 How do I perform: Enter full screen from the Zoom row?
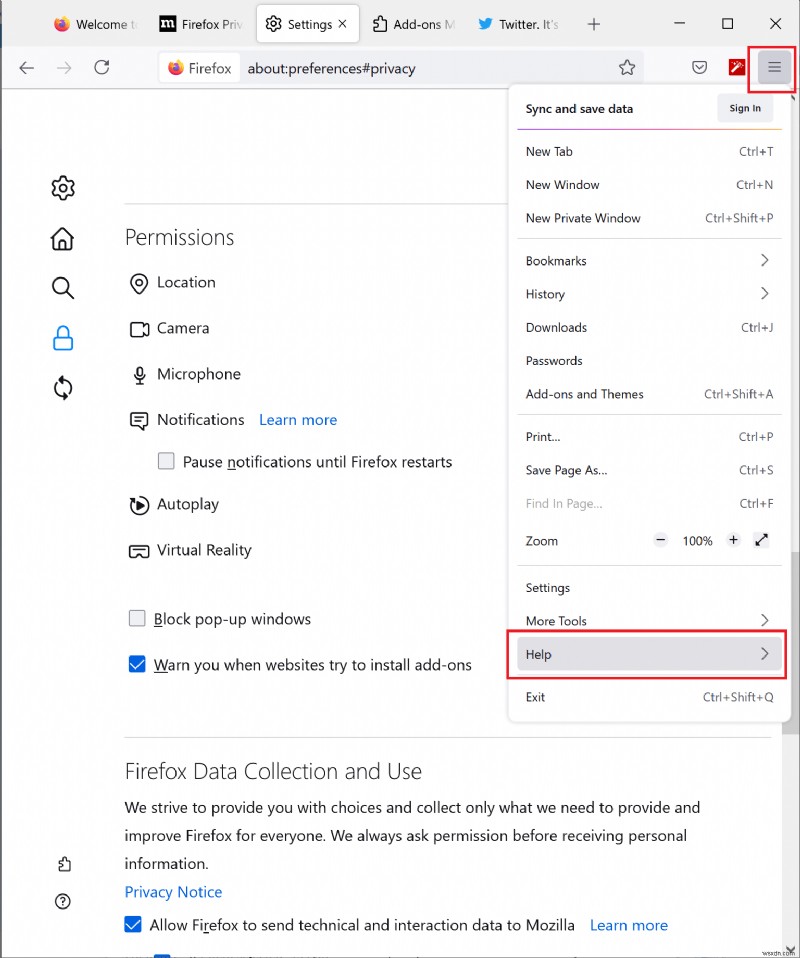pos(762,540)
